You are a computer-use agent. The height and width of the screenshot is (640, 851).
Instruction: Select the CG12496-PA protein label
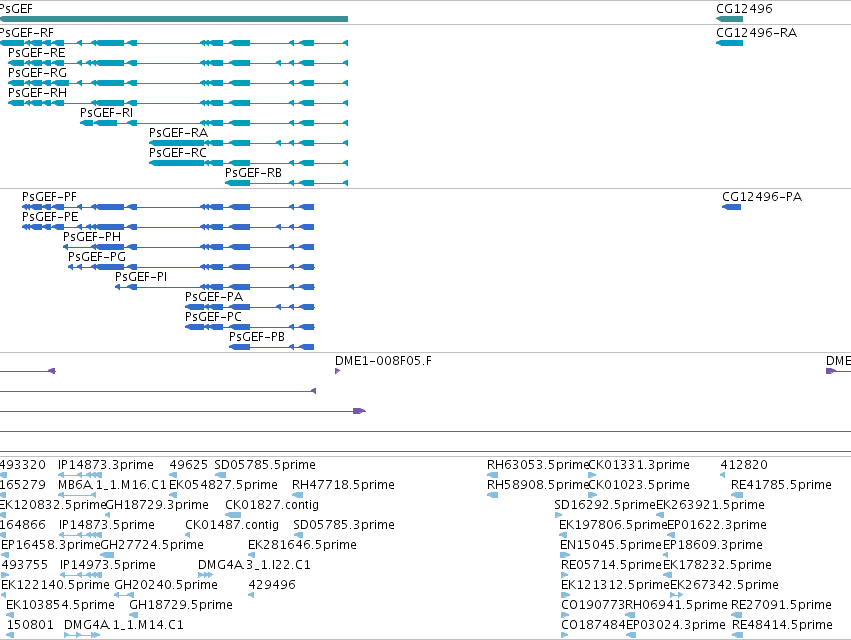pyautogui.click(x=762, y=197)
